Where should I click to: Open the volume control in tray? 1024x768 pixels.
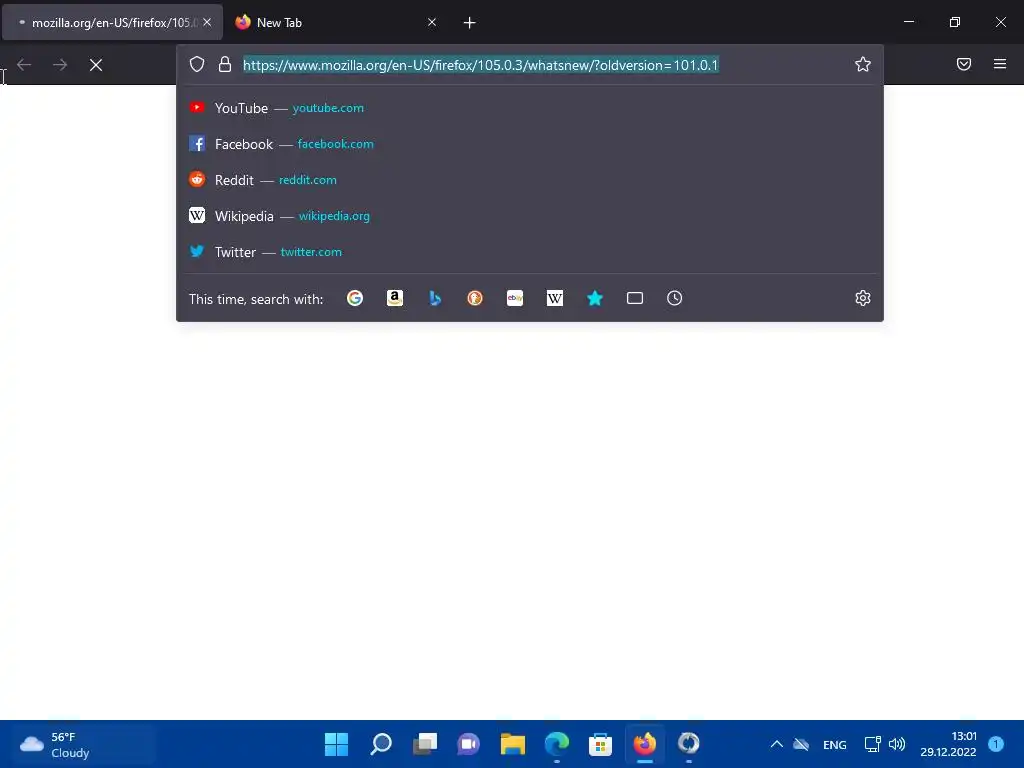897,744
